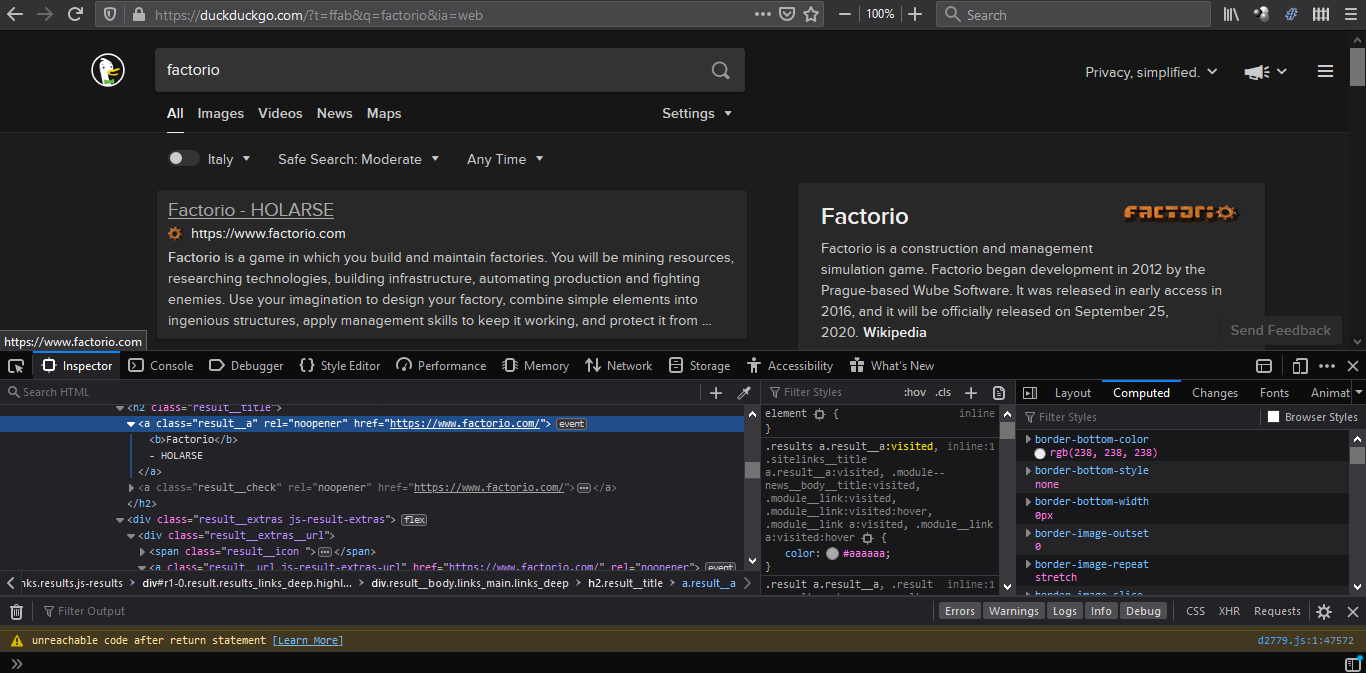This screenshot has height=673, width=1366.
Task: Open d2779.js:1:47572 source link
Action: 1305,640
